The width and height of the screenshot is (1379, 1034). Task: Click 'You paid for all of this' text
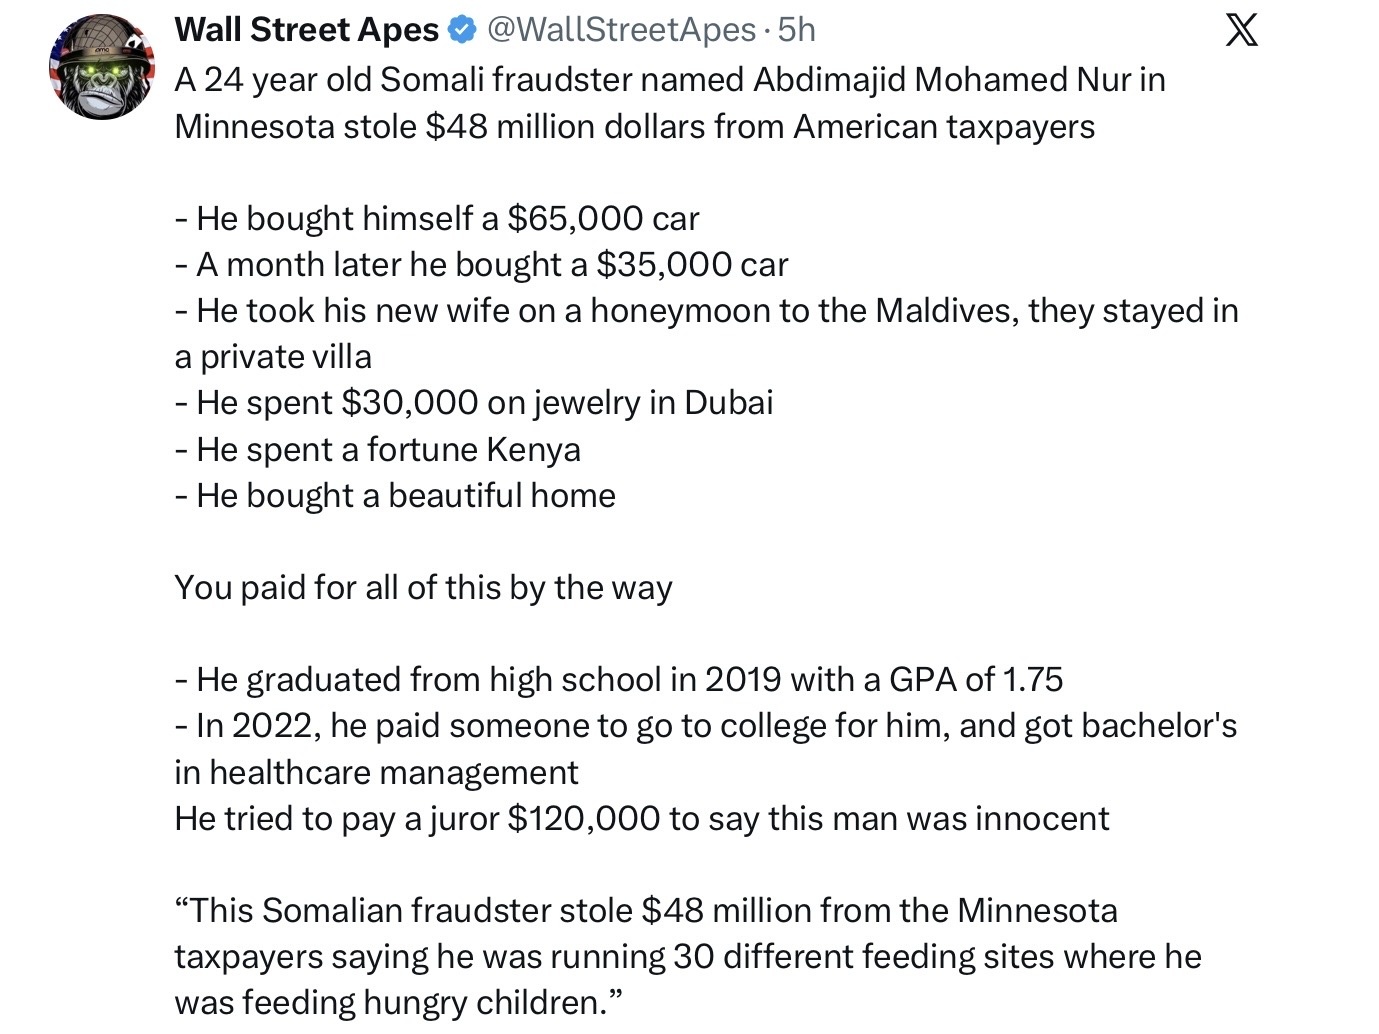click(x=423, y=587)
